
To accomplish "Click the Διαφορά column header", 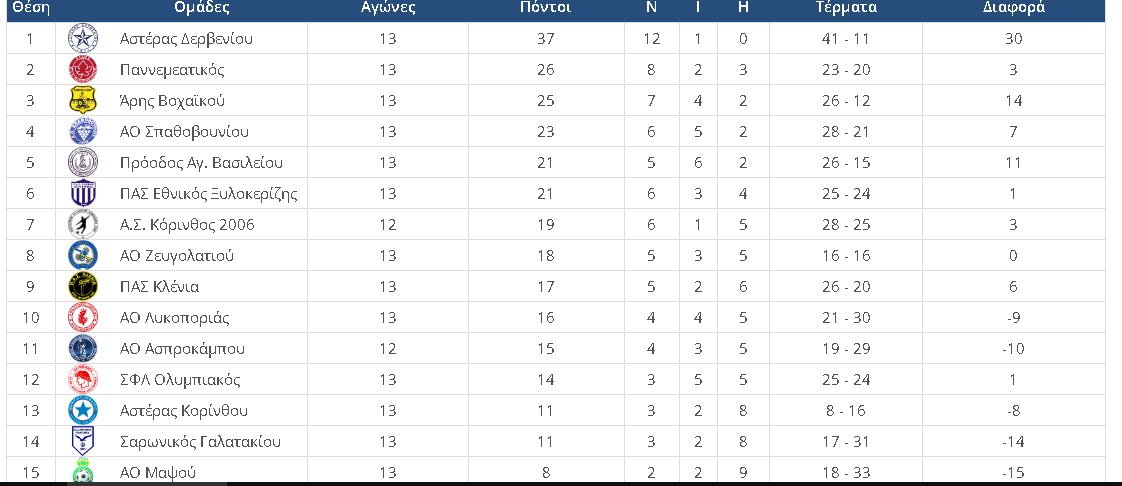I will coord(1013,8).
